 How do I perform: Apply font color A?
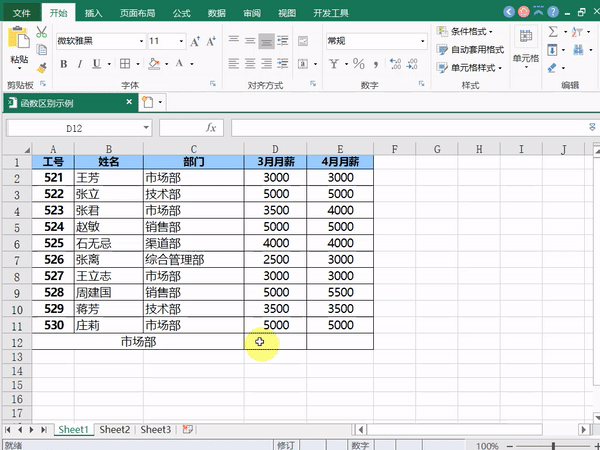(x=179, y=63)
